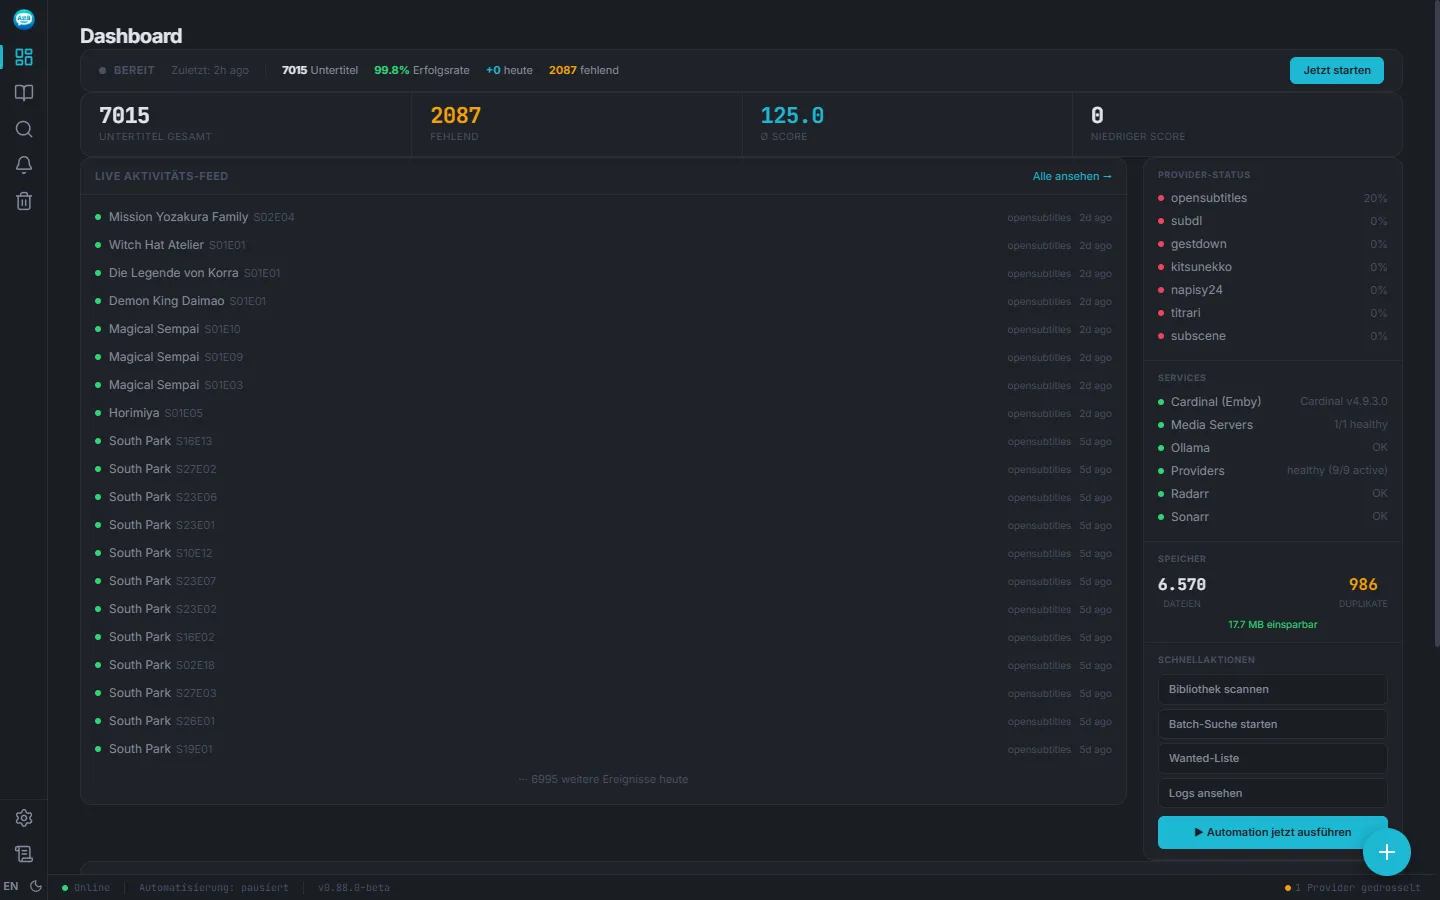Click the Radarr service row
Viewport: 1440px width, 900px height.
click(x=1272, y=494)
